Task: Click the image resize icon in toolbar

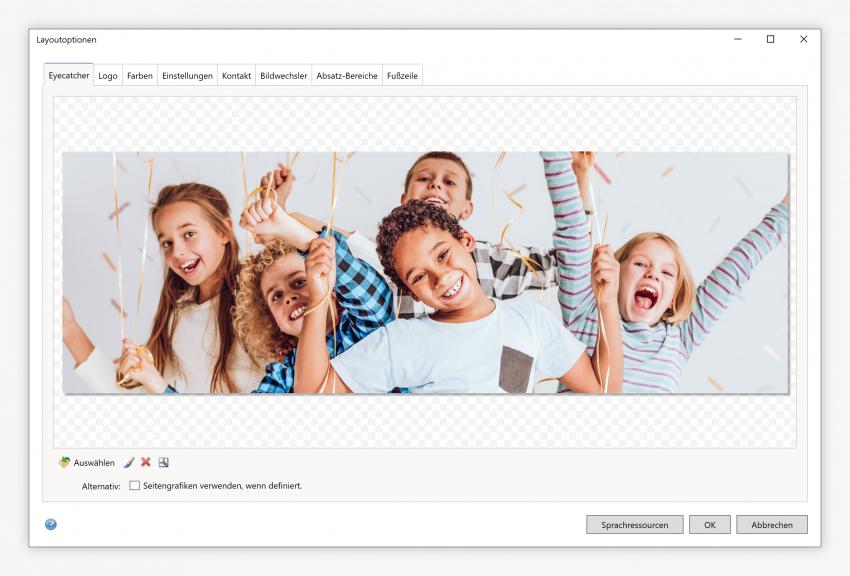Action: pyautogui.click(x=163, y=463)
